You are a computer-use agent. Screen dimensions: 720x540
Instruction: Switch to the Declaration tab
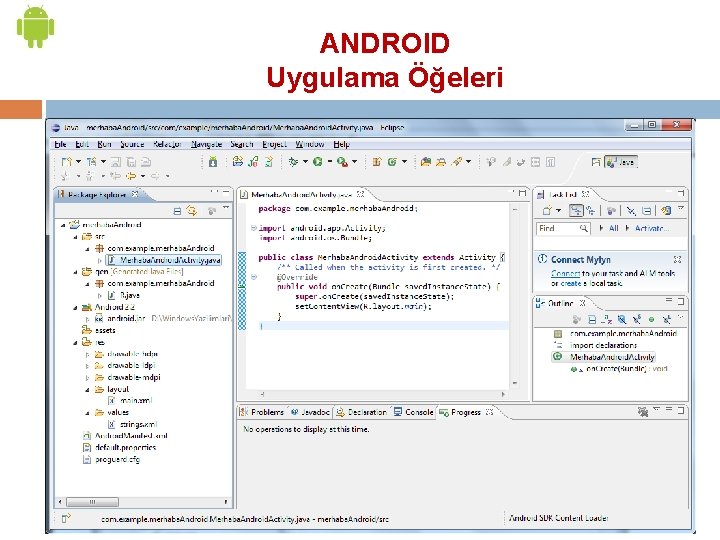point(362,412)
